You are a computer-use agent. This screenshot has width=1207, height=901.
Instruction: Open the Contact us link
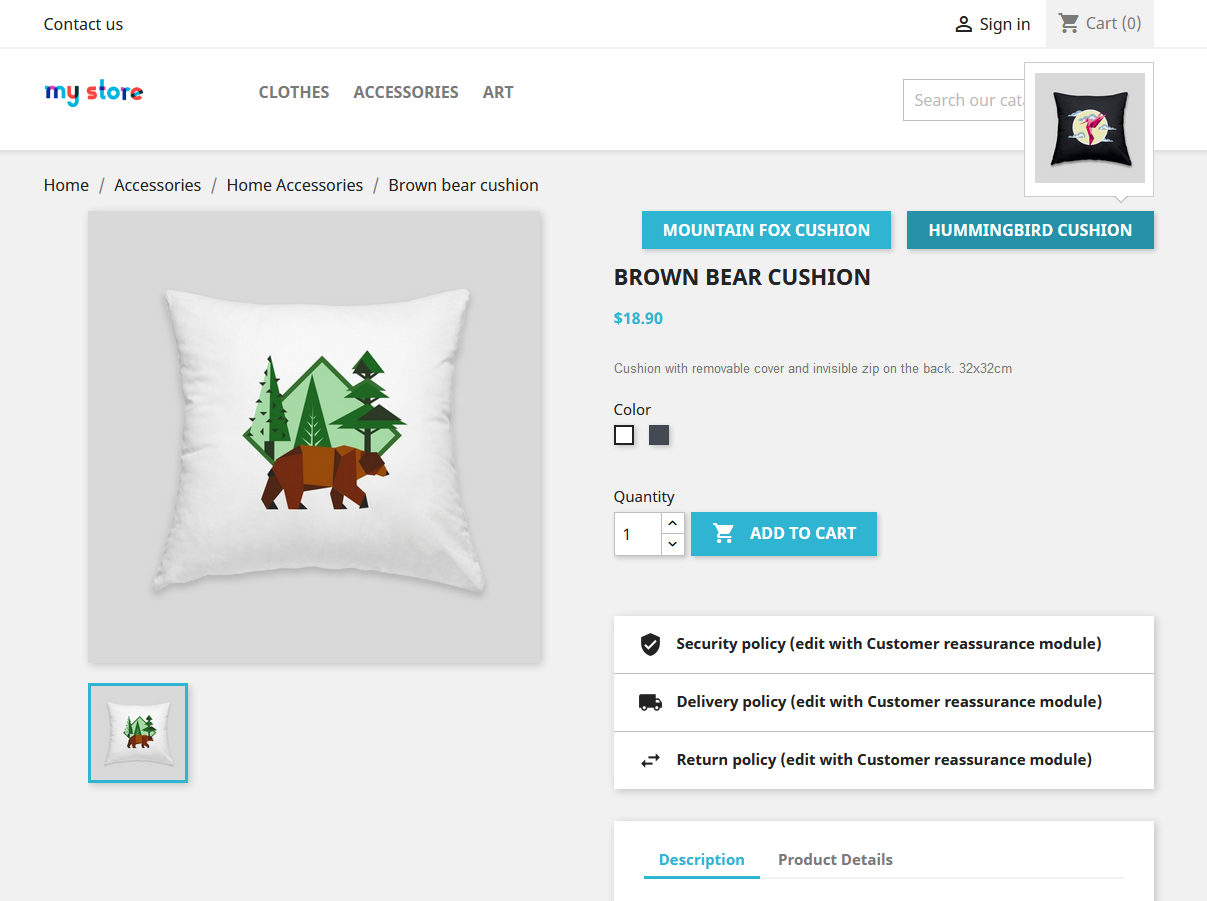pos(83,24)
